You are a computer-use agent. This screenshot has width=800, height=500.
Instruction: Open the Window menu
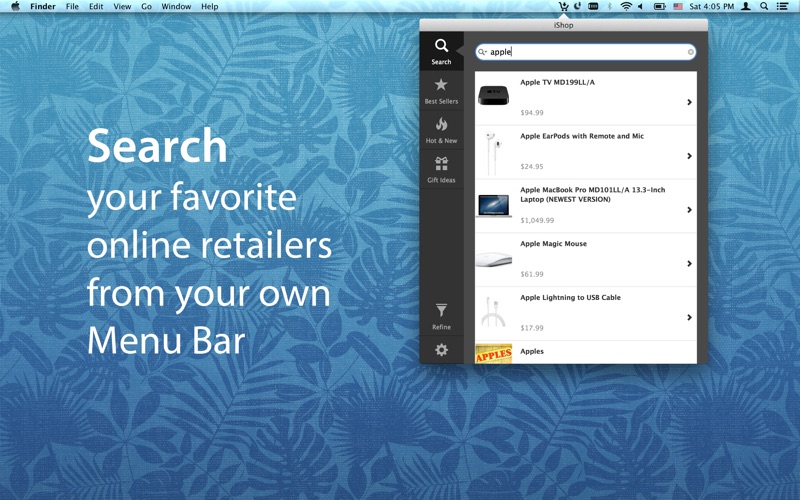click(x=176, y=6)
